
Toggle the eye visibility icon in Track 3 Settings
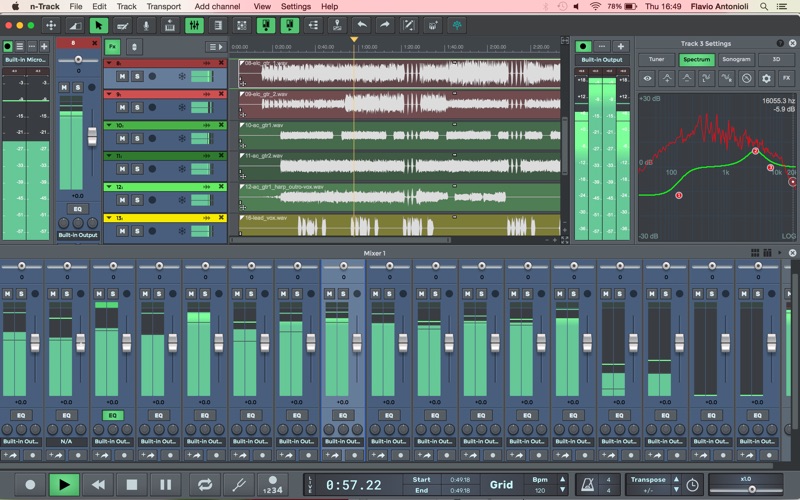point(648,77)
